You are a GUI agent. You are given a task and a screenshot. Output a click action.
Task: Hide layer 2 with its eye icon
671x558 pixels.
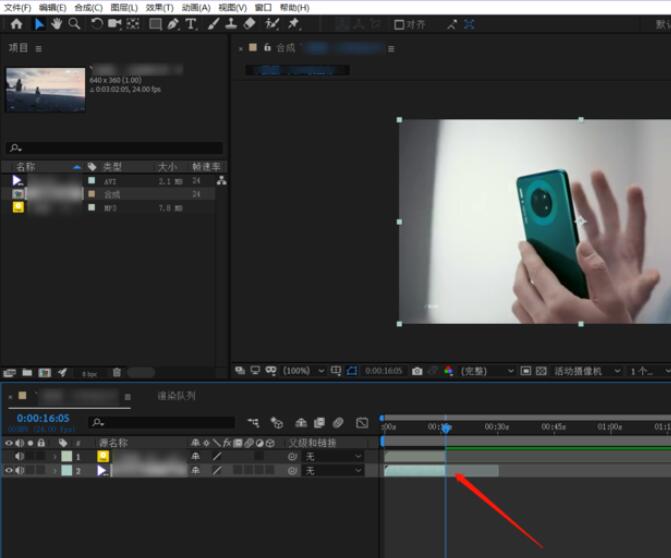click(x=9, y=470)
